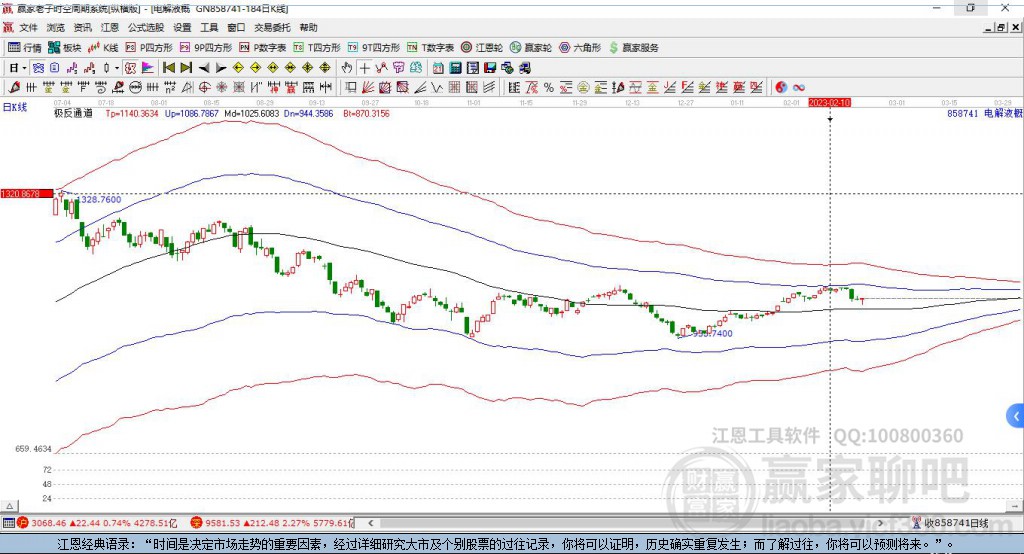Viewport: 1024px width, 554px height.
Task: Open the T四方形 tool
Action: tap(317, 48)
